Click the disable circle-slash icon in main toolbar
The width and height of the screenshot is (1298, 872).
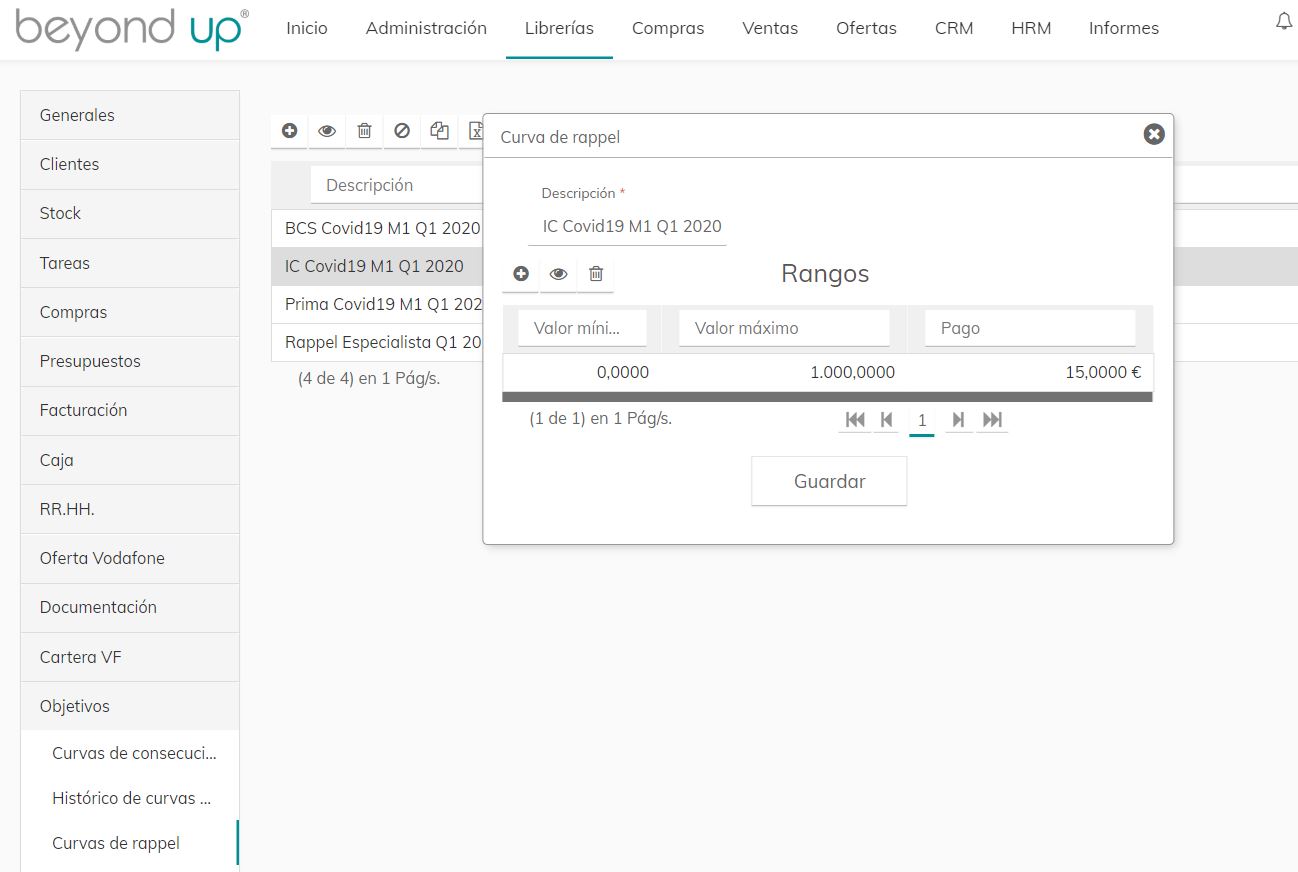pyautogui.click(x=402, y=130)
